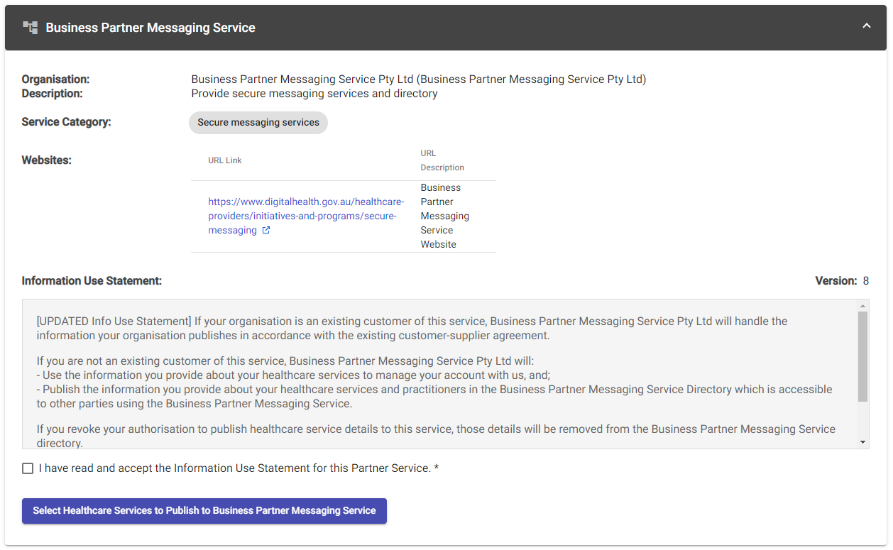Image resolution: width=893 pixels, height=550 pixels.
Task: Click the version number 8
Action: [x=866, y=281]
